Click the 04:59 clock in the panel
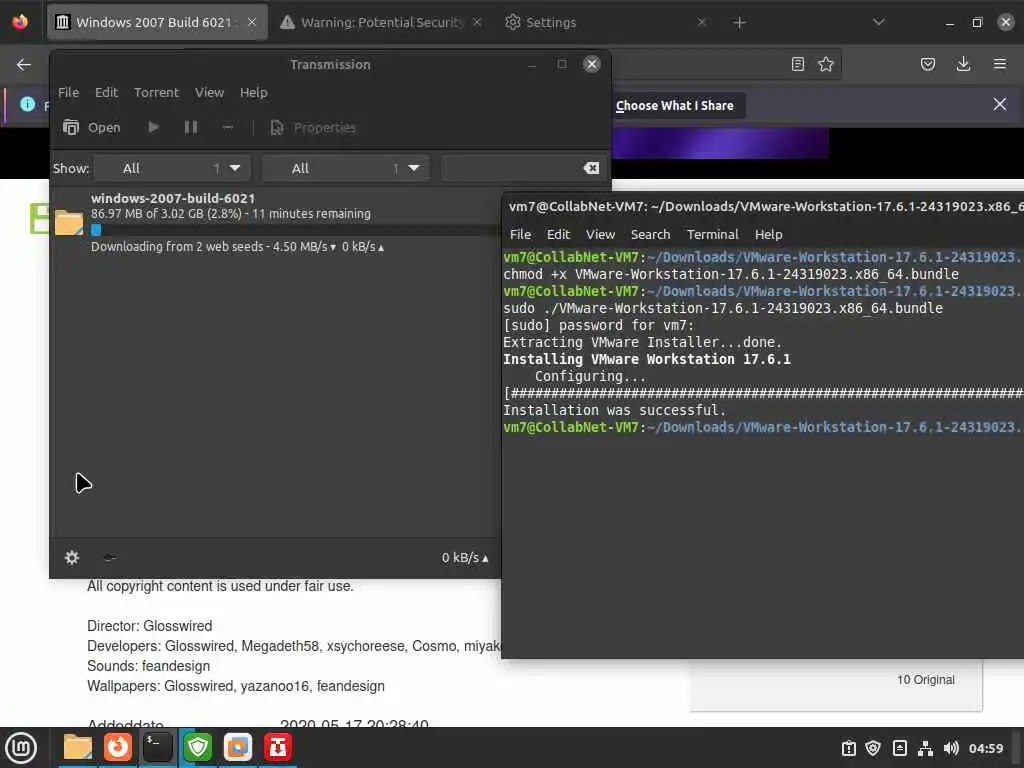The image size is (1024, 768). 986,748
